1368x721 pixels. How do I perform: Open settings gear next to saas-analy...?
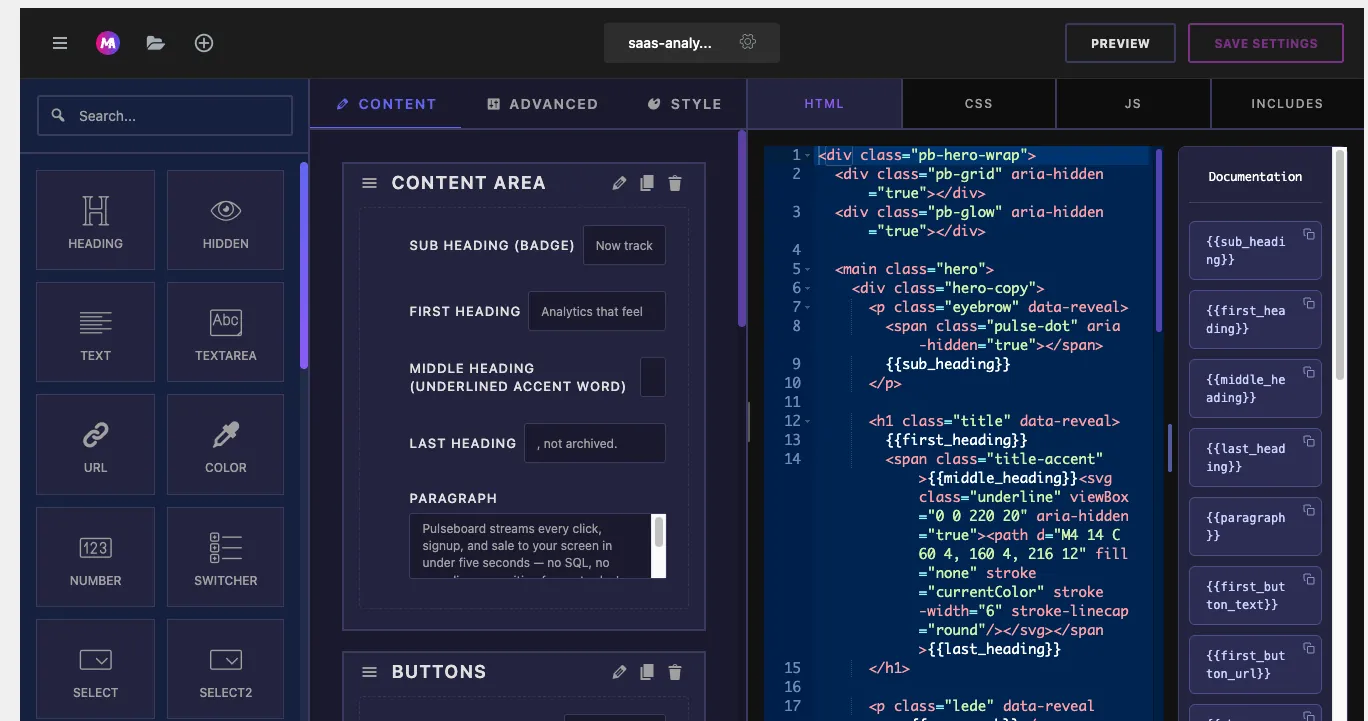pyautogui.click(x=747, y=42)
